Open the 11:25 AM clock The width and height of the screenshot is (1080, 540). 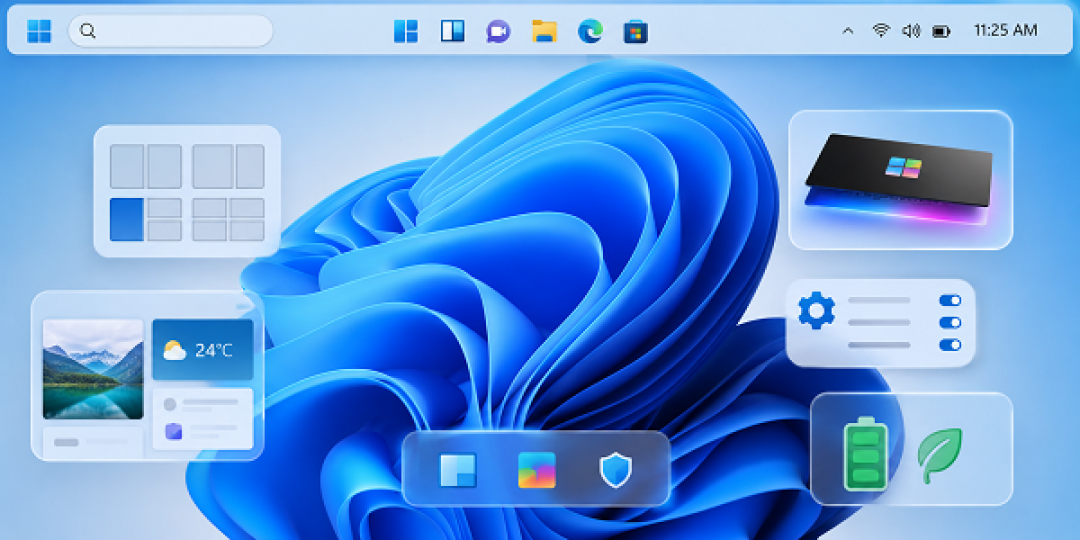tap(1005, 30)
